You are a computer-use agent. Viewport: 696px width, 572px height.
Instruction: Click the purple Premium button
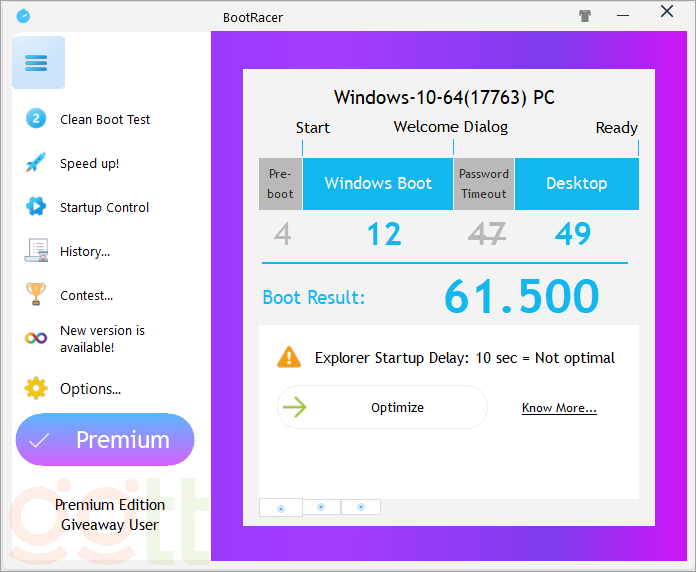point(105,440)
